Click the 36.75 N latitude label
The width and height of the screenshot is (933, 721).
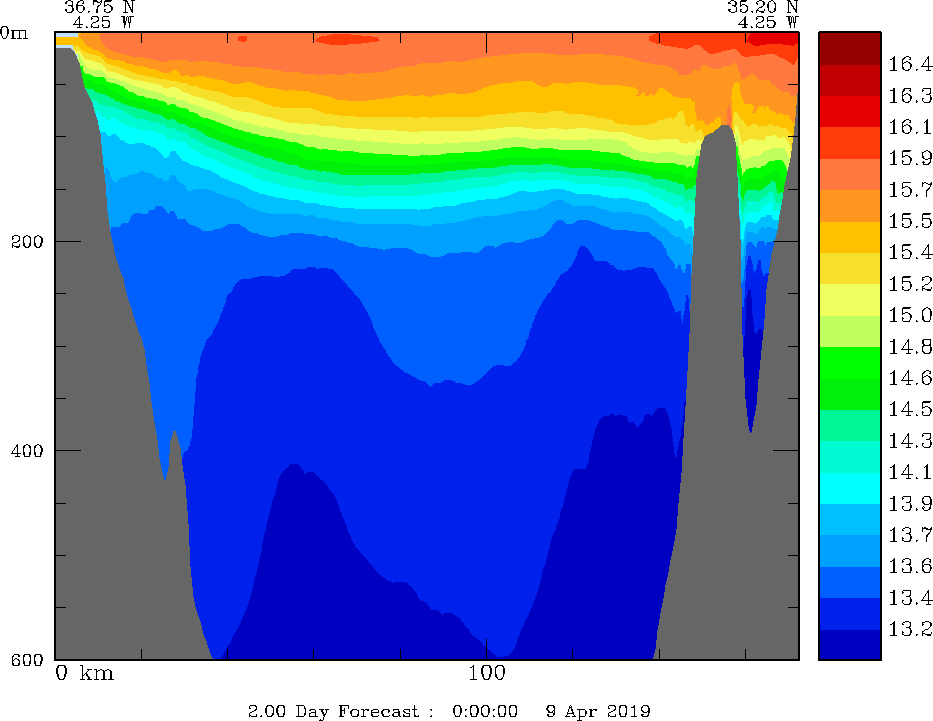(x=99, y=7)
